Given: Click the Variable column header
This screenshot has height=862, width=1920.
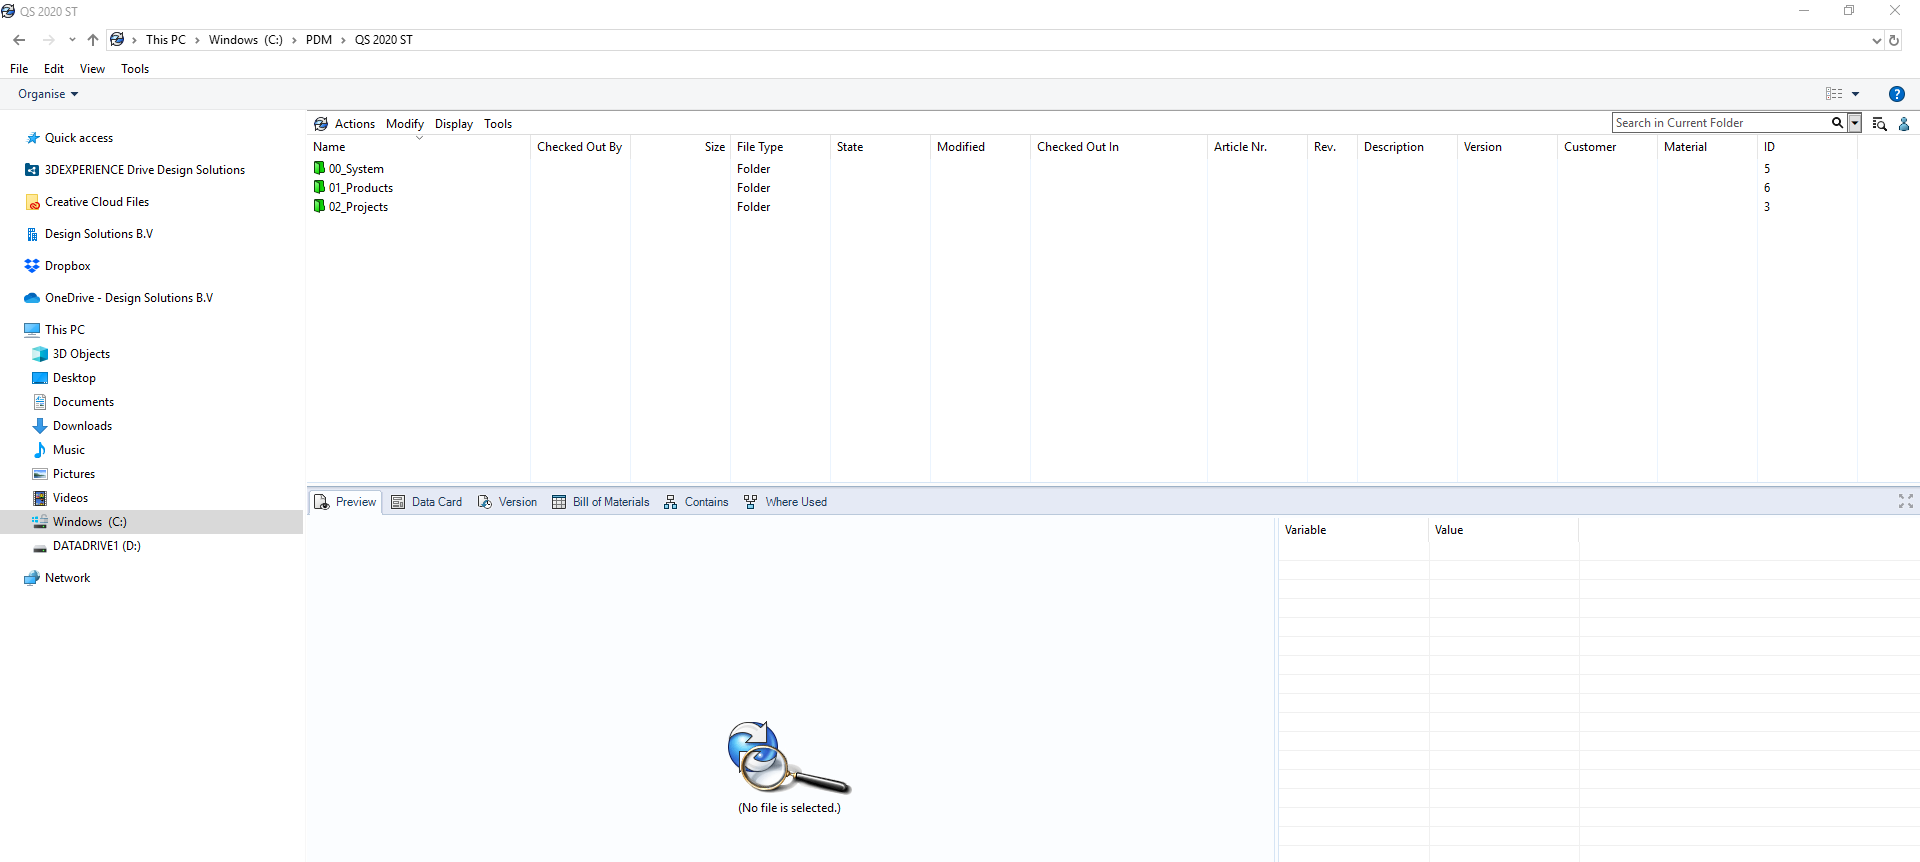Looking at the screenshot, I should [x=1354, y=530].
